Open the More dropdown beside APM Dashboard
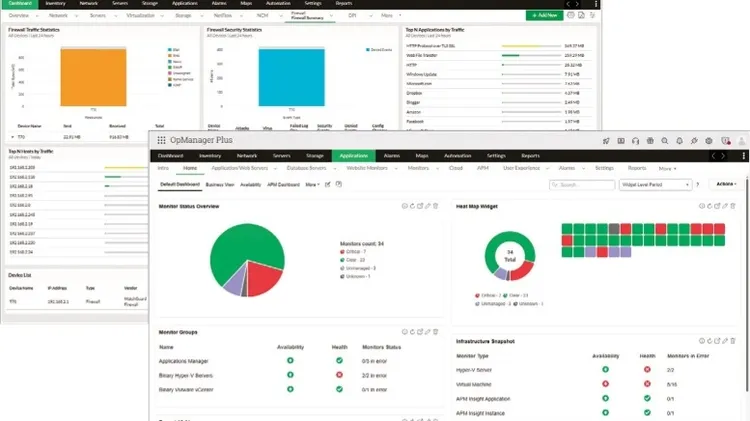The height and width of the screenshot is (421, 750). tap(312, 185)
